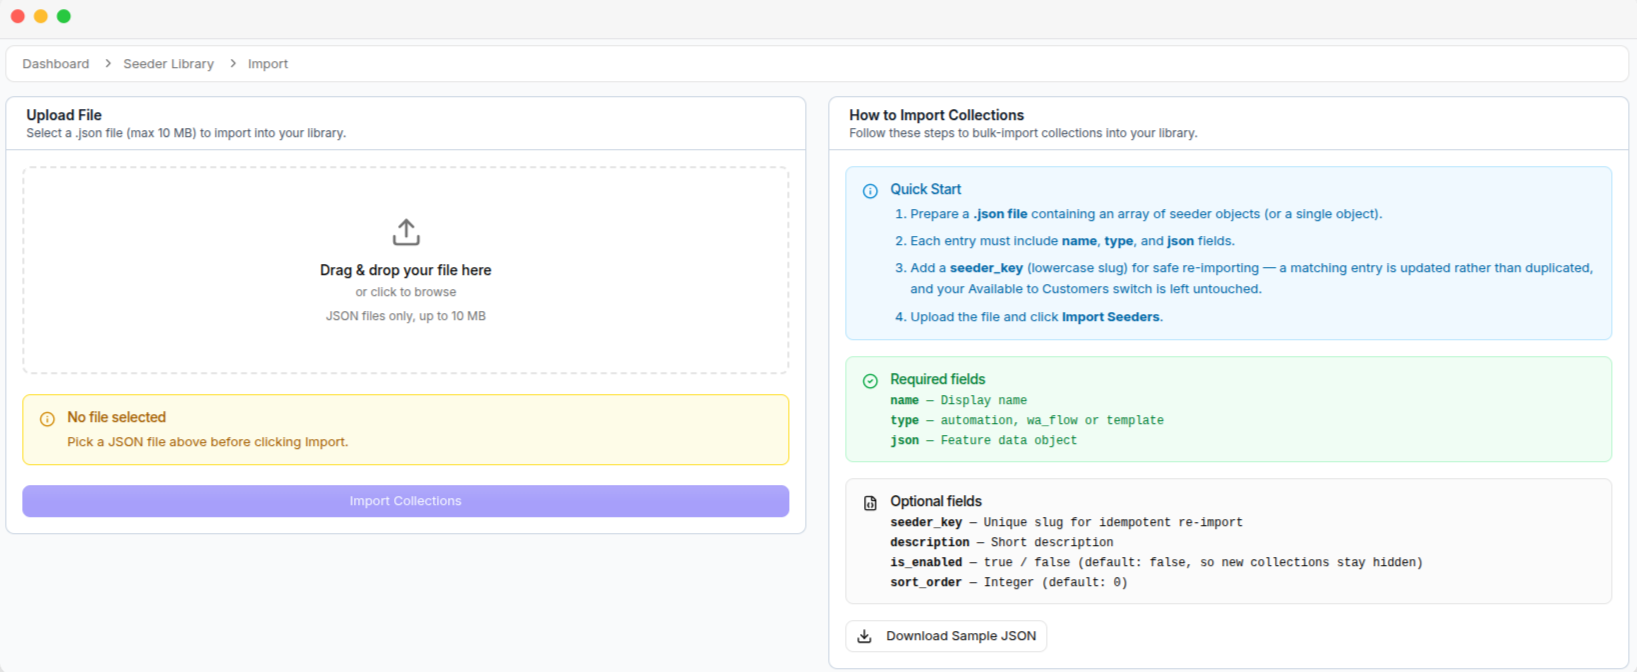Click the macOS yellow minimize window button
Screen dimensions: 1637x672
coord(41,16)
